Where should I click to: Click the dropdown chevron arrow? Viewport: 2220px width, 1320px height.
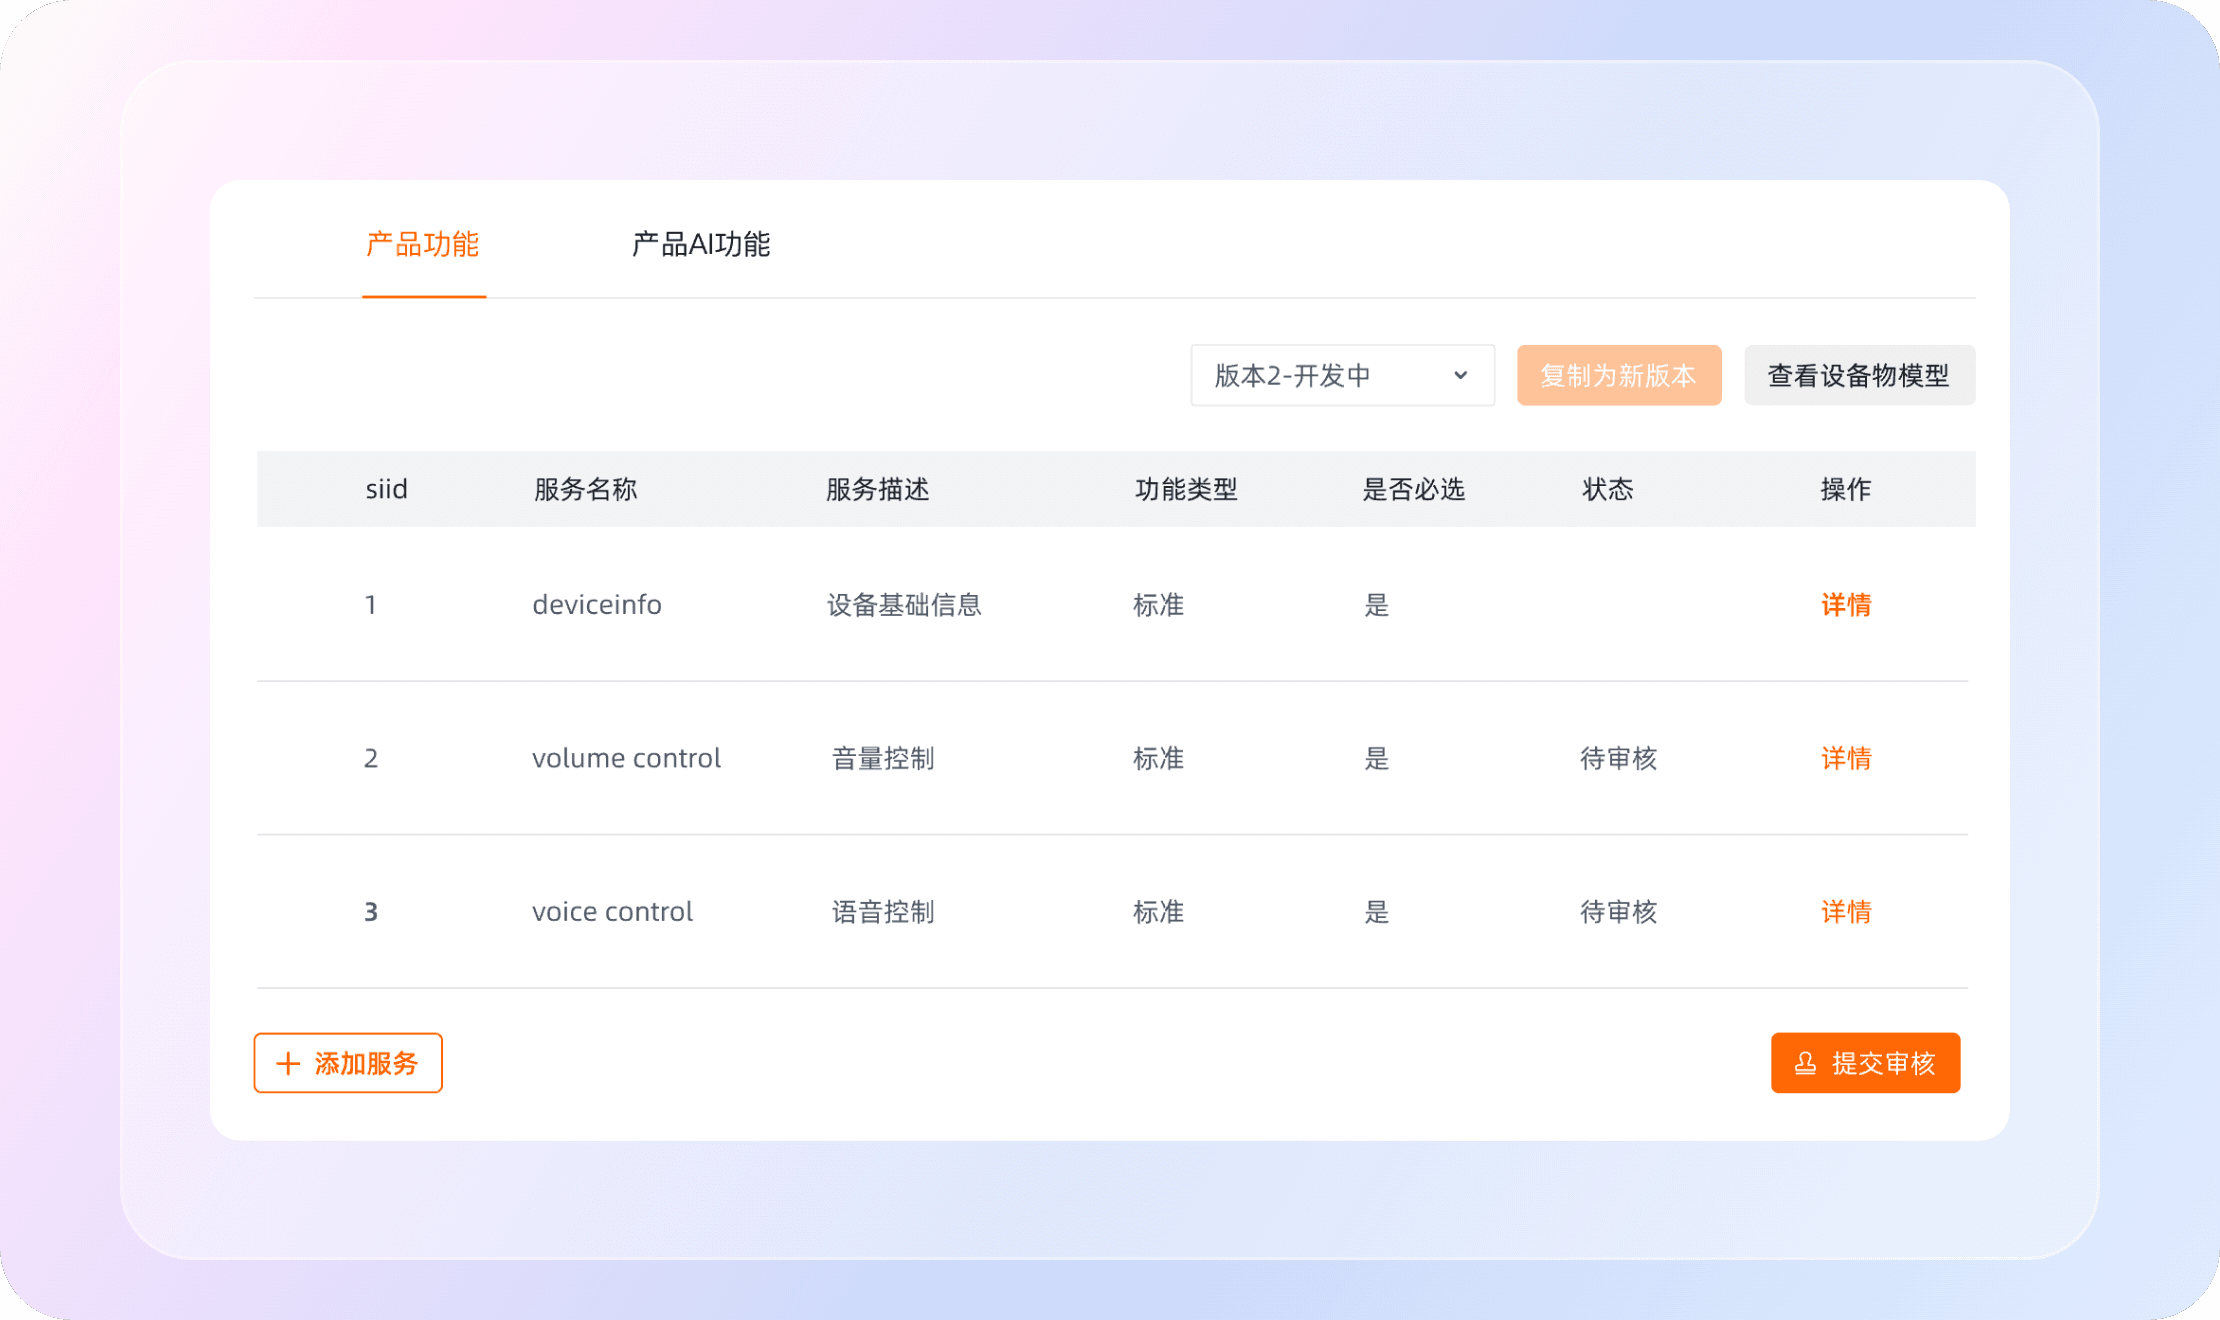click(1460, 375)
